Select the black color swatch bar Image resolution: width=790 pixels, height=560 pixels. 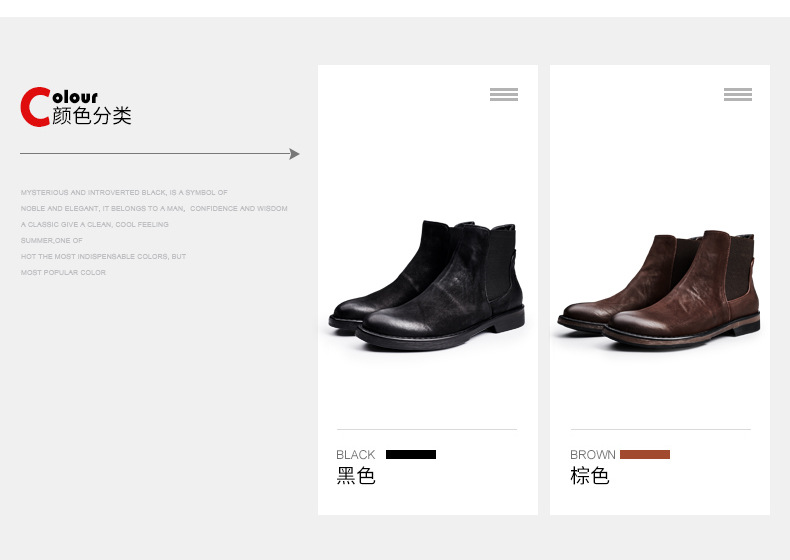(x=411, y=455)
